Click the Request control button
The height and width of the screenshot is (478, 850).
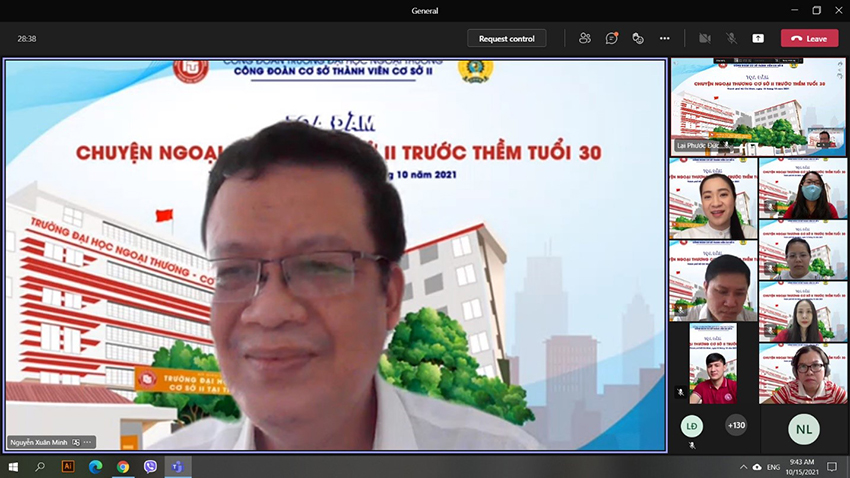point(506,38)
